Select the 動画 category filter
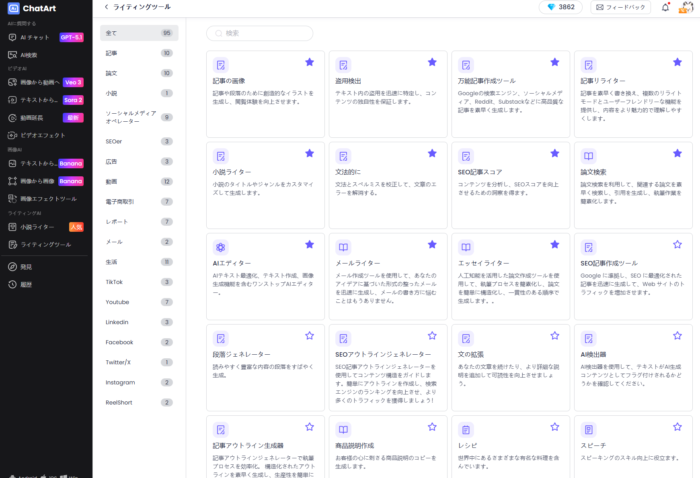 [139, 182]
